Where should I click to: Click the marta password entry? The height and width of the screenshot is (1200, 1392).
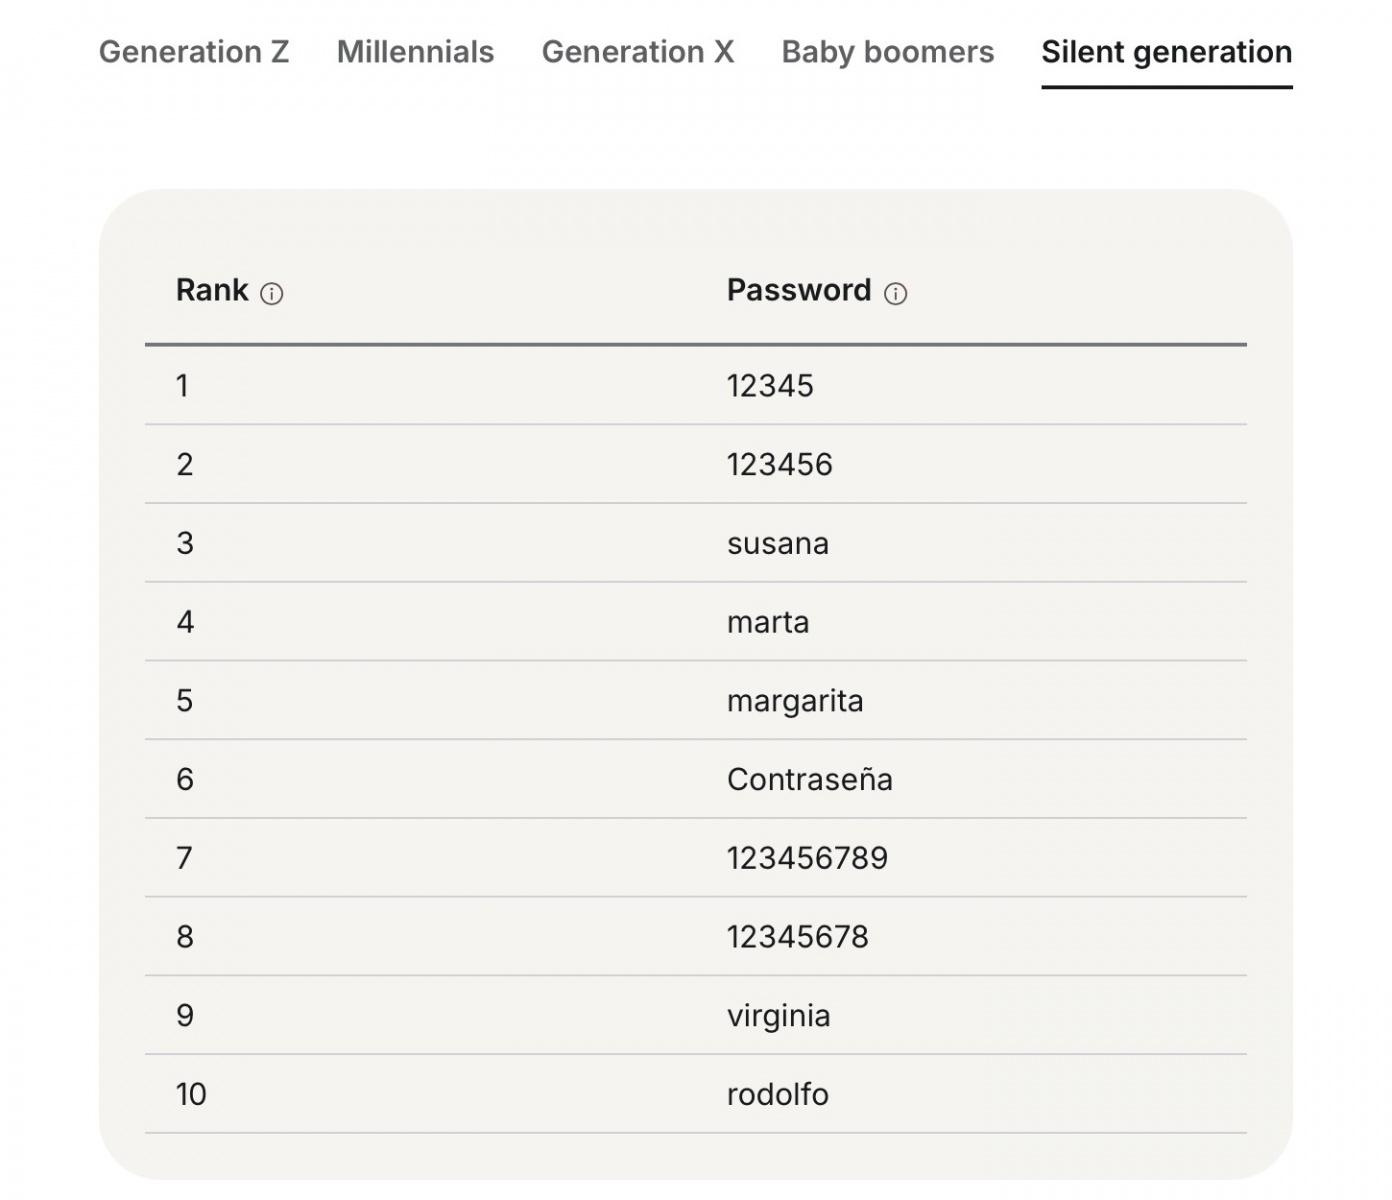point(767,622)
